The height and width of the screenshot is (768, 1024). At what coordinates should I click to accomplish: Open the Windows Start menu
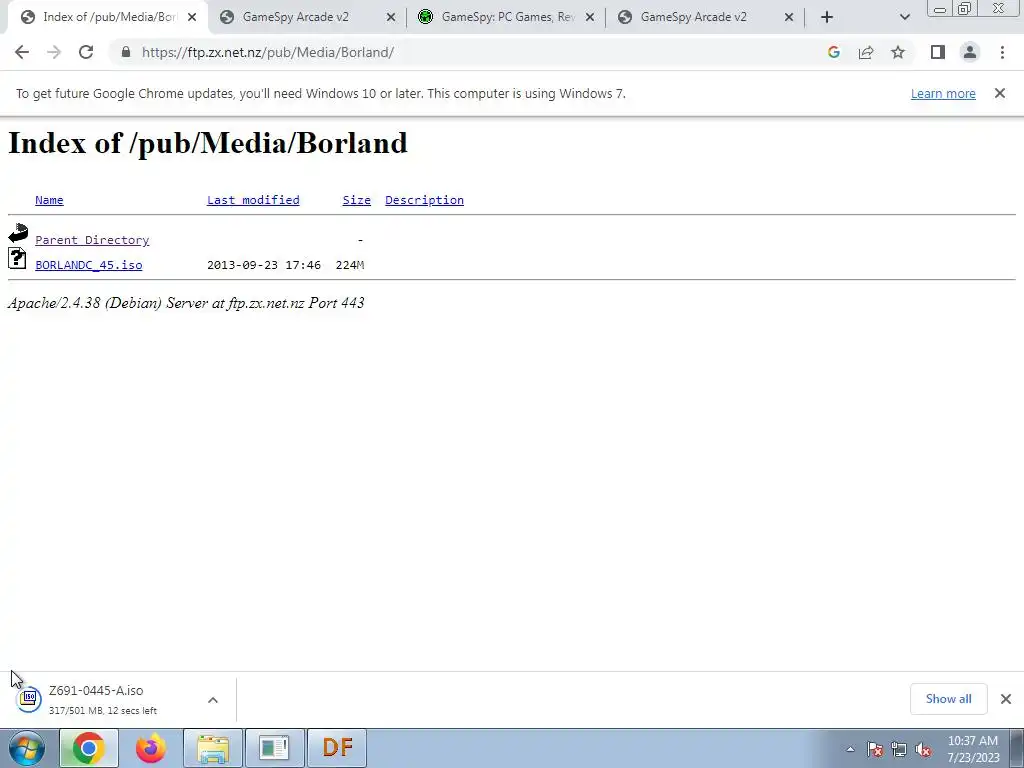(27, 748)
